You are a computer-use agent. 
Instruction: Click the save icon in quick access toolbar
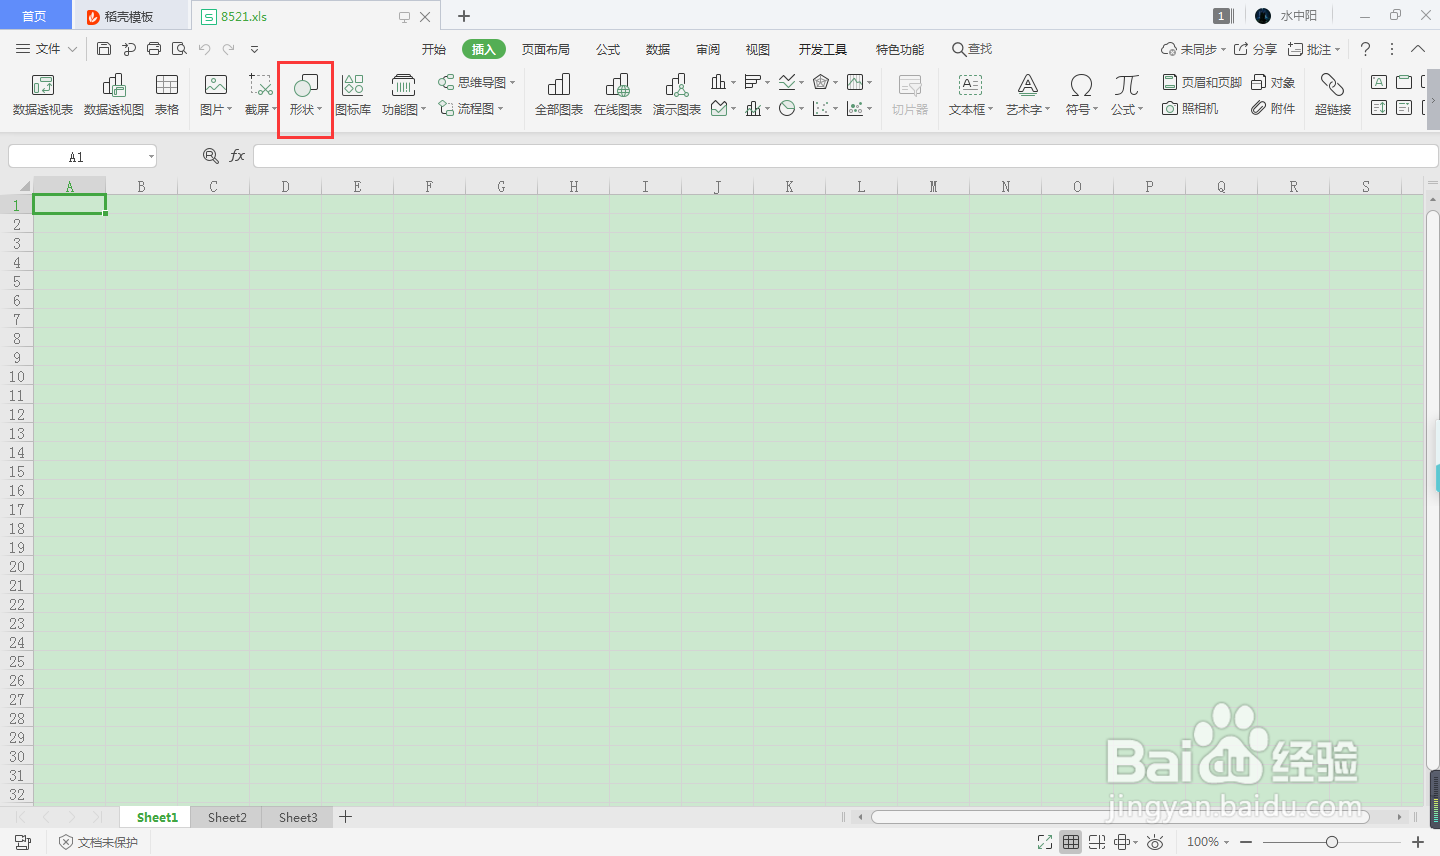tap(104, 49)
